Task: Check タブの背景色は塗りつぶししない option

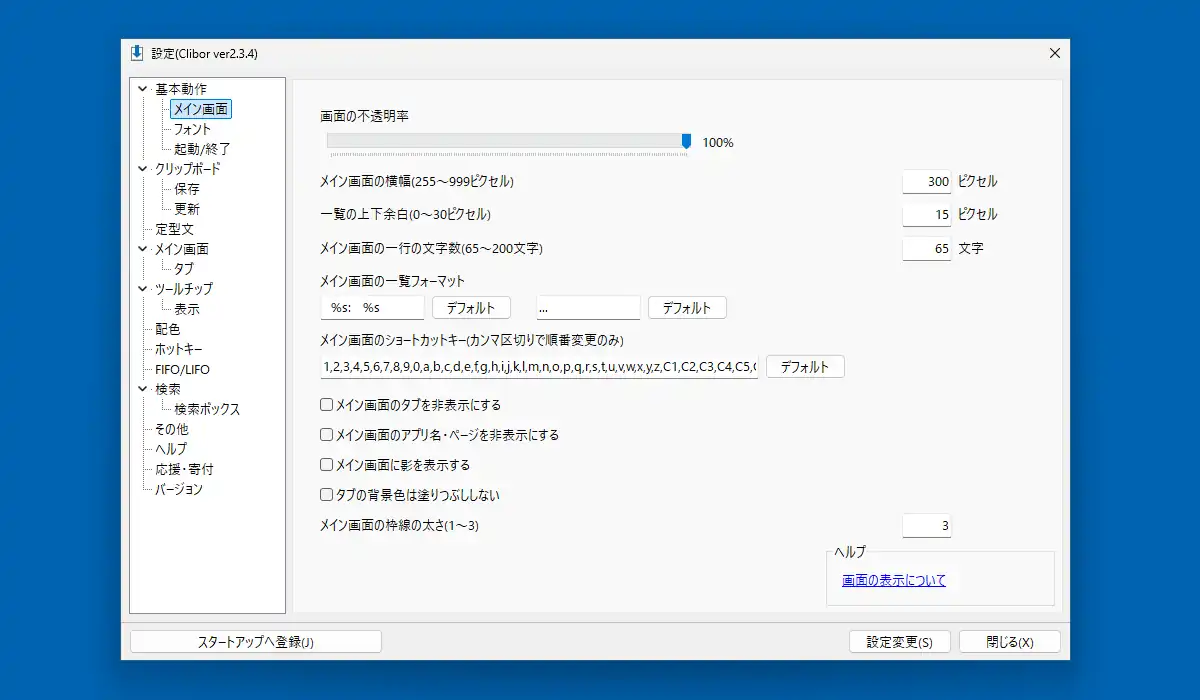Action: pos(326,495)
